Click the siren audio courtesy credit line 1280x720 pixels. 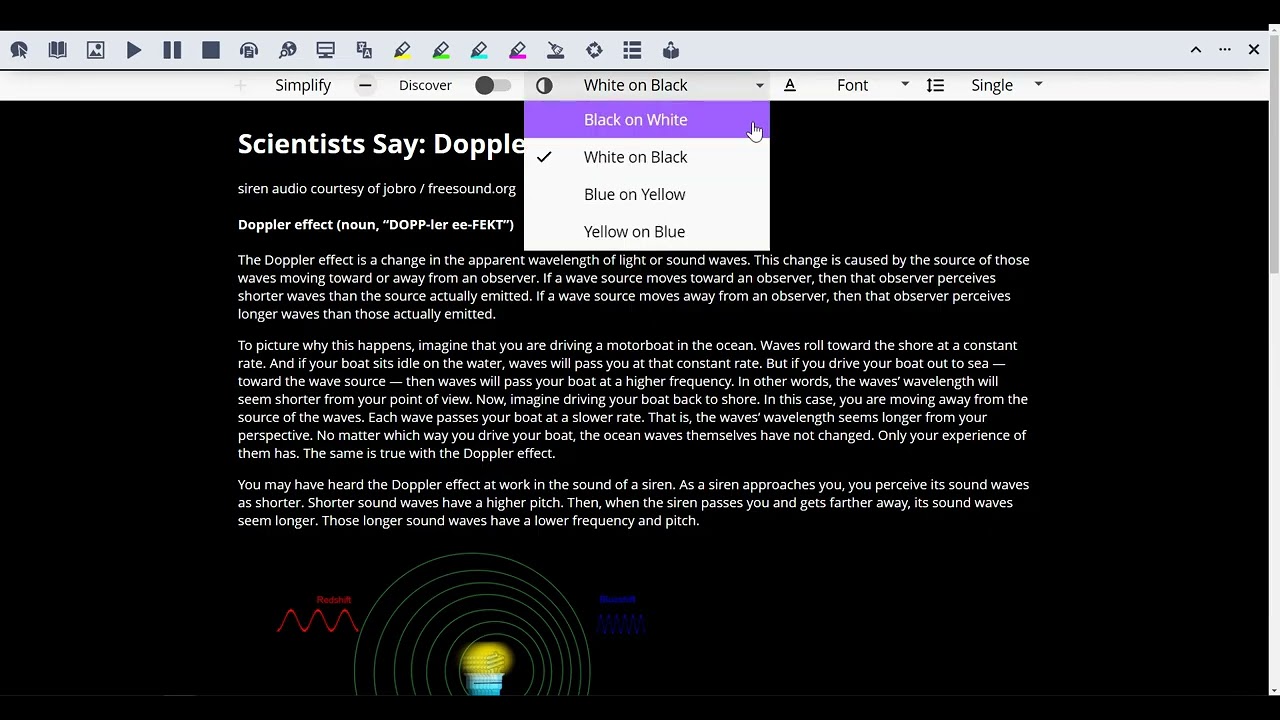tap(377, 188)
